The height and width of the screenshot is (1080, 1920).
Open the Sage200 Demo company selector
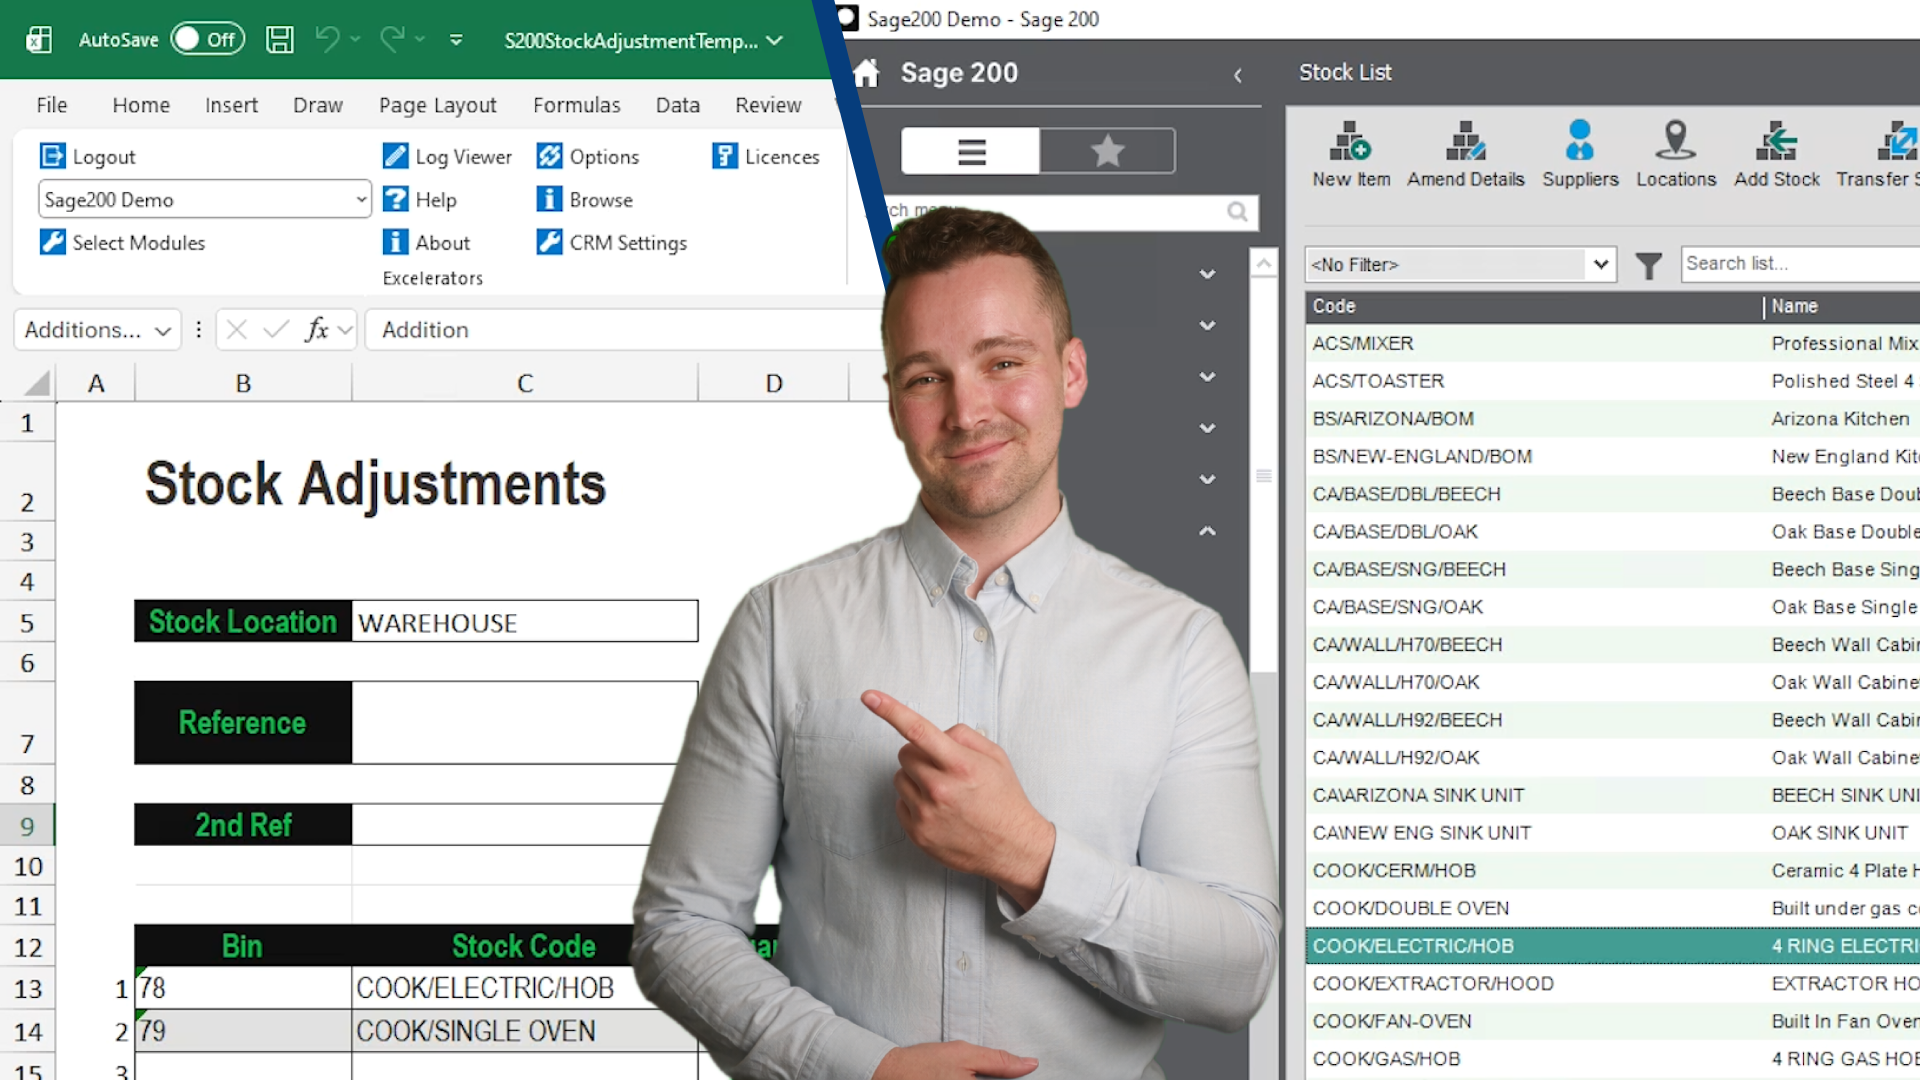(204, 199)
